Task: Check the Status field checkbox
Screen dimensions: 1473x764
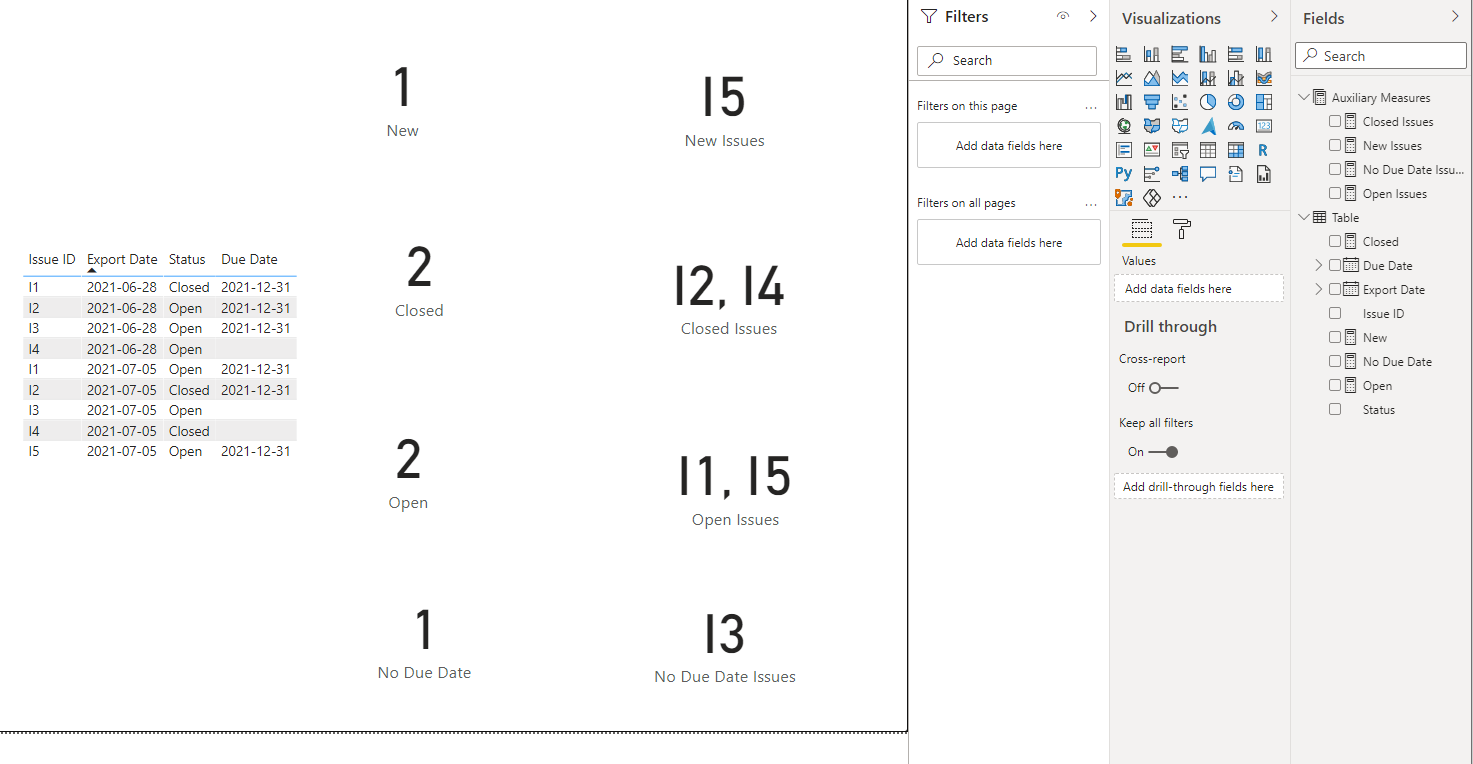Action: 1335,410
